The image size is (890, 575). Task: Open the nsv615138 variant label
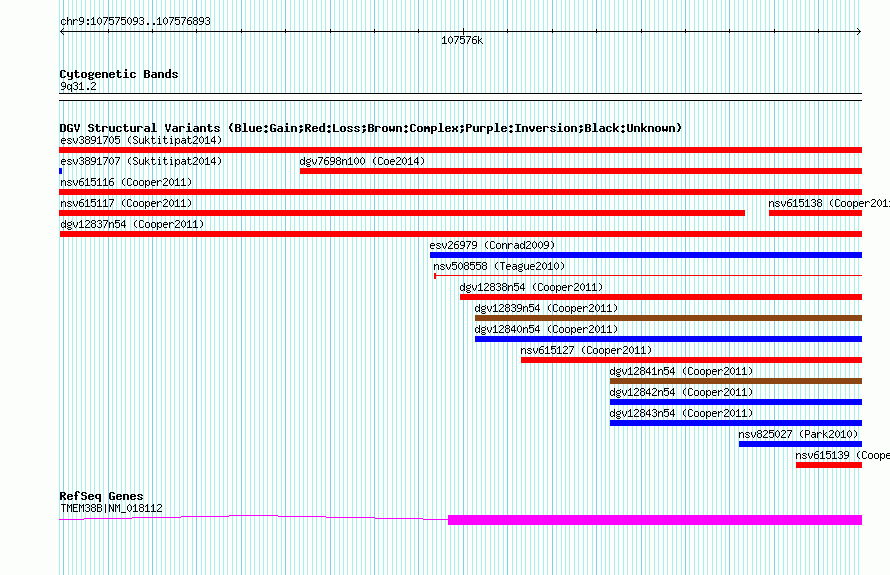(x=829, y=203)
